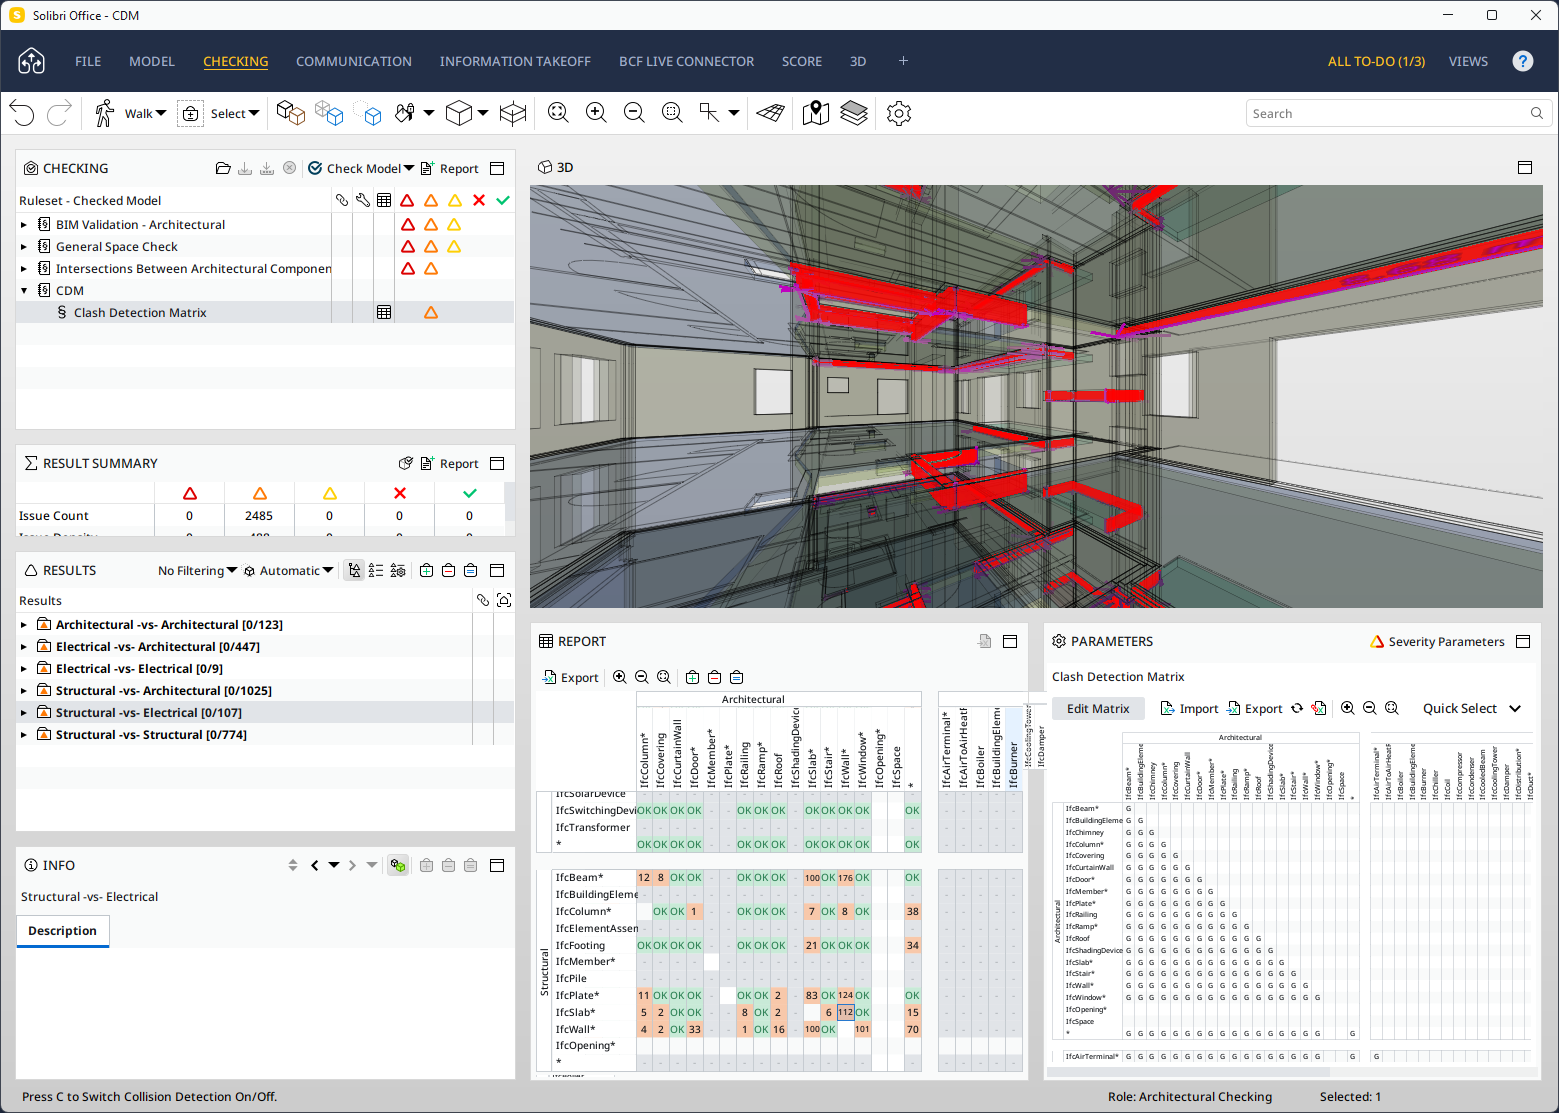
Task: Open the Quick Select dropdown
Action: point(1471,709)
